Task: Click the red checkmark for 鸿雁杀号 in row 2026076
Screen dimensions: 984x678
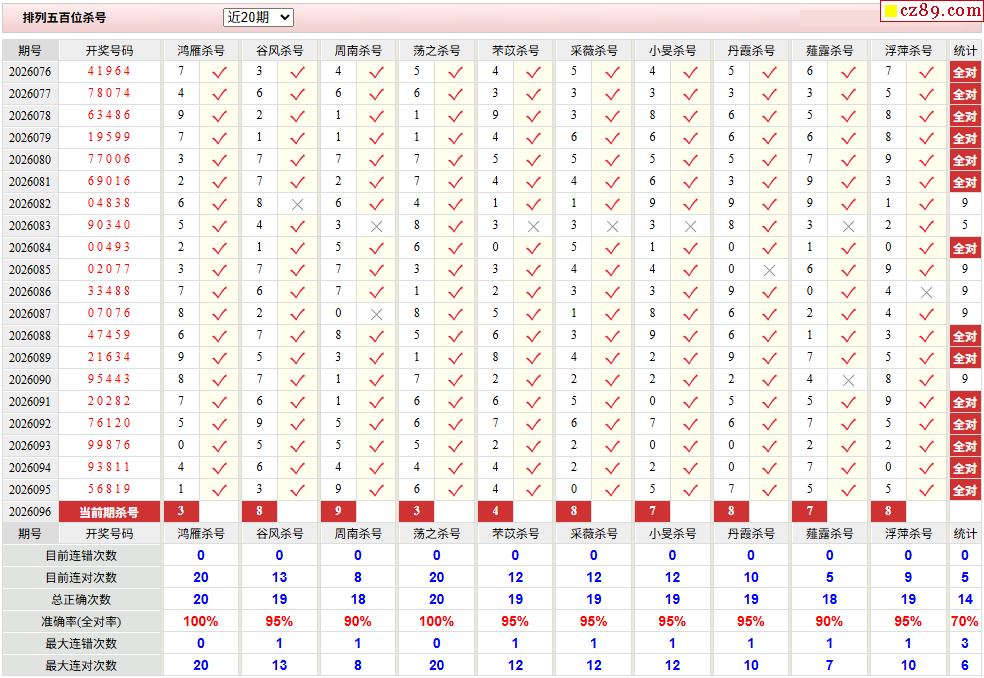Action: [x=219, y=72]
